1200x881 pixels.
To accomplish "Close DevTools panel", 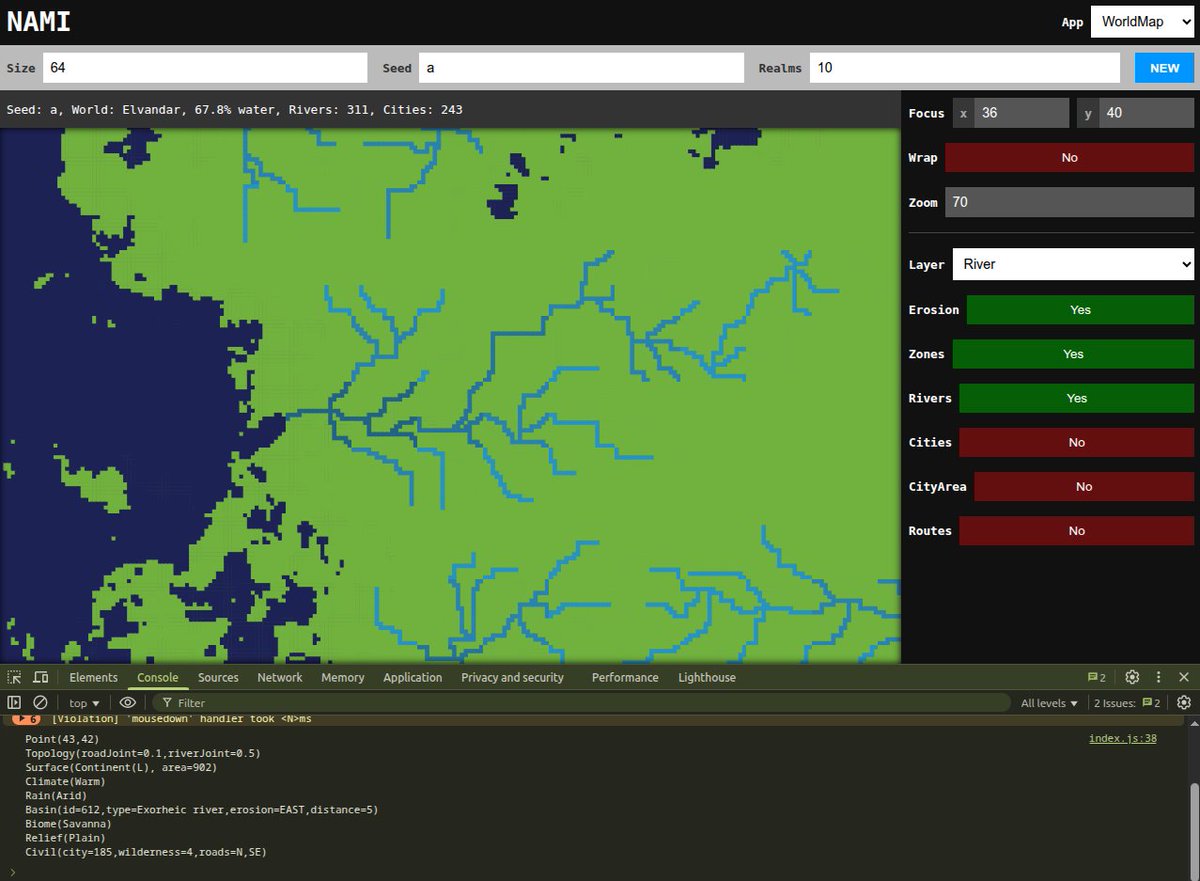I will tap(1184, 677).
